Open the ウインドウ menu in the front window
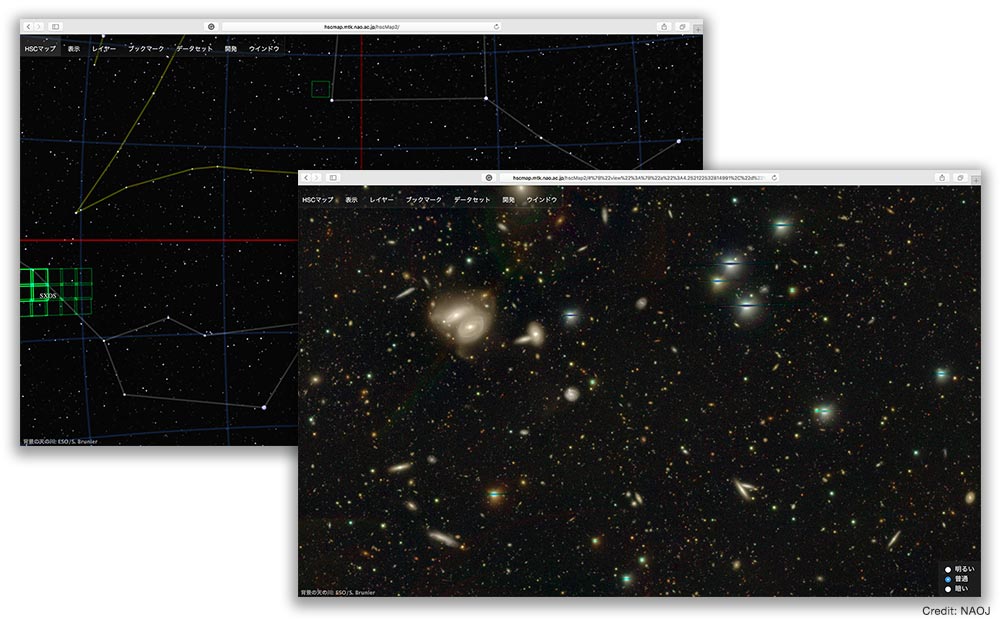The image size is (1000, 620). point(542,200)
